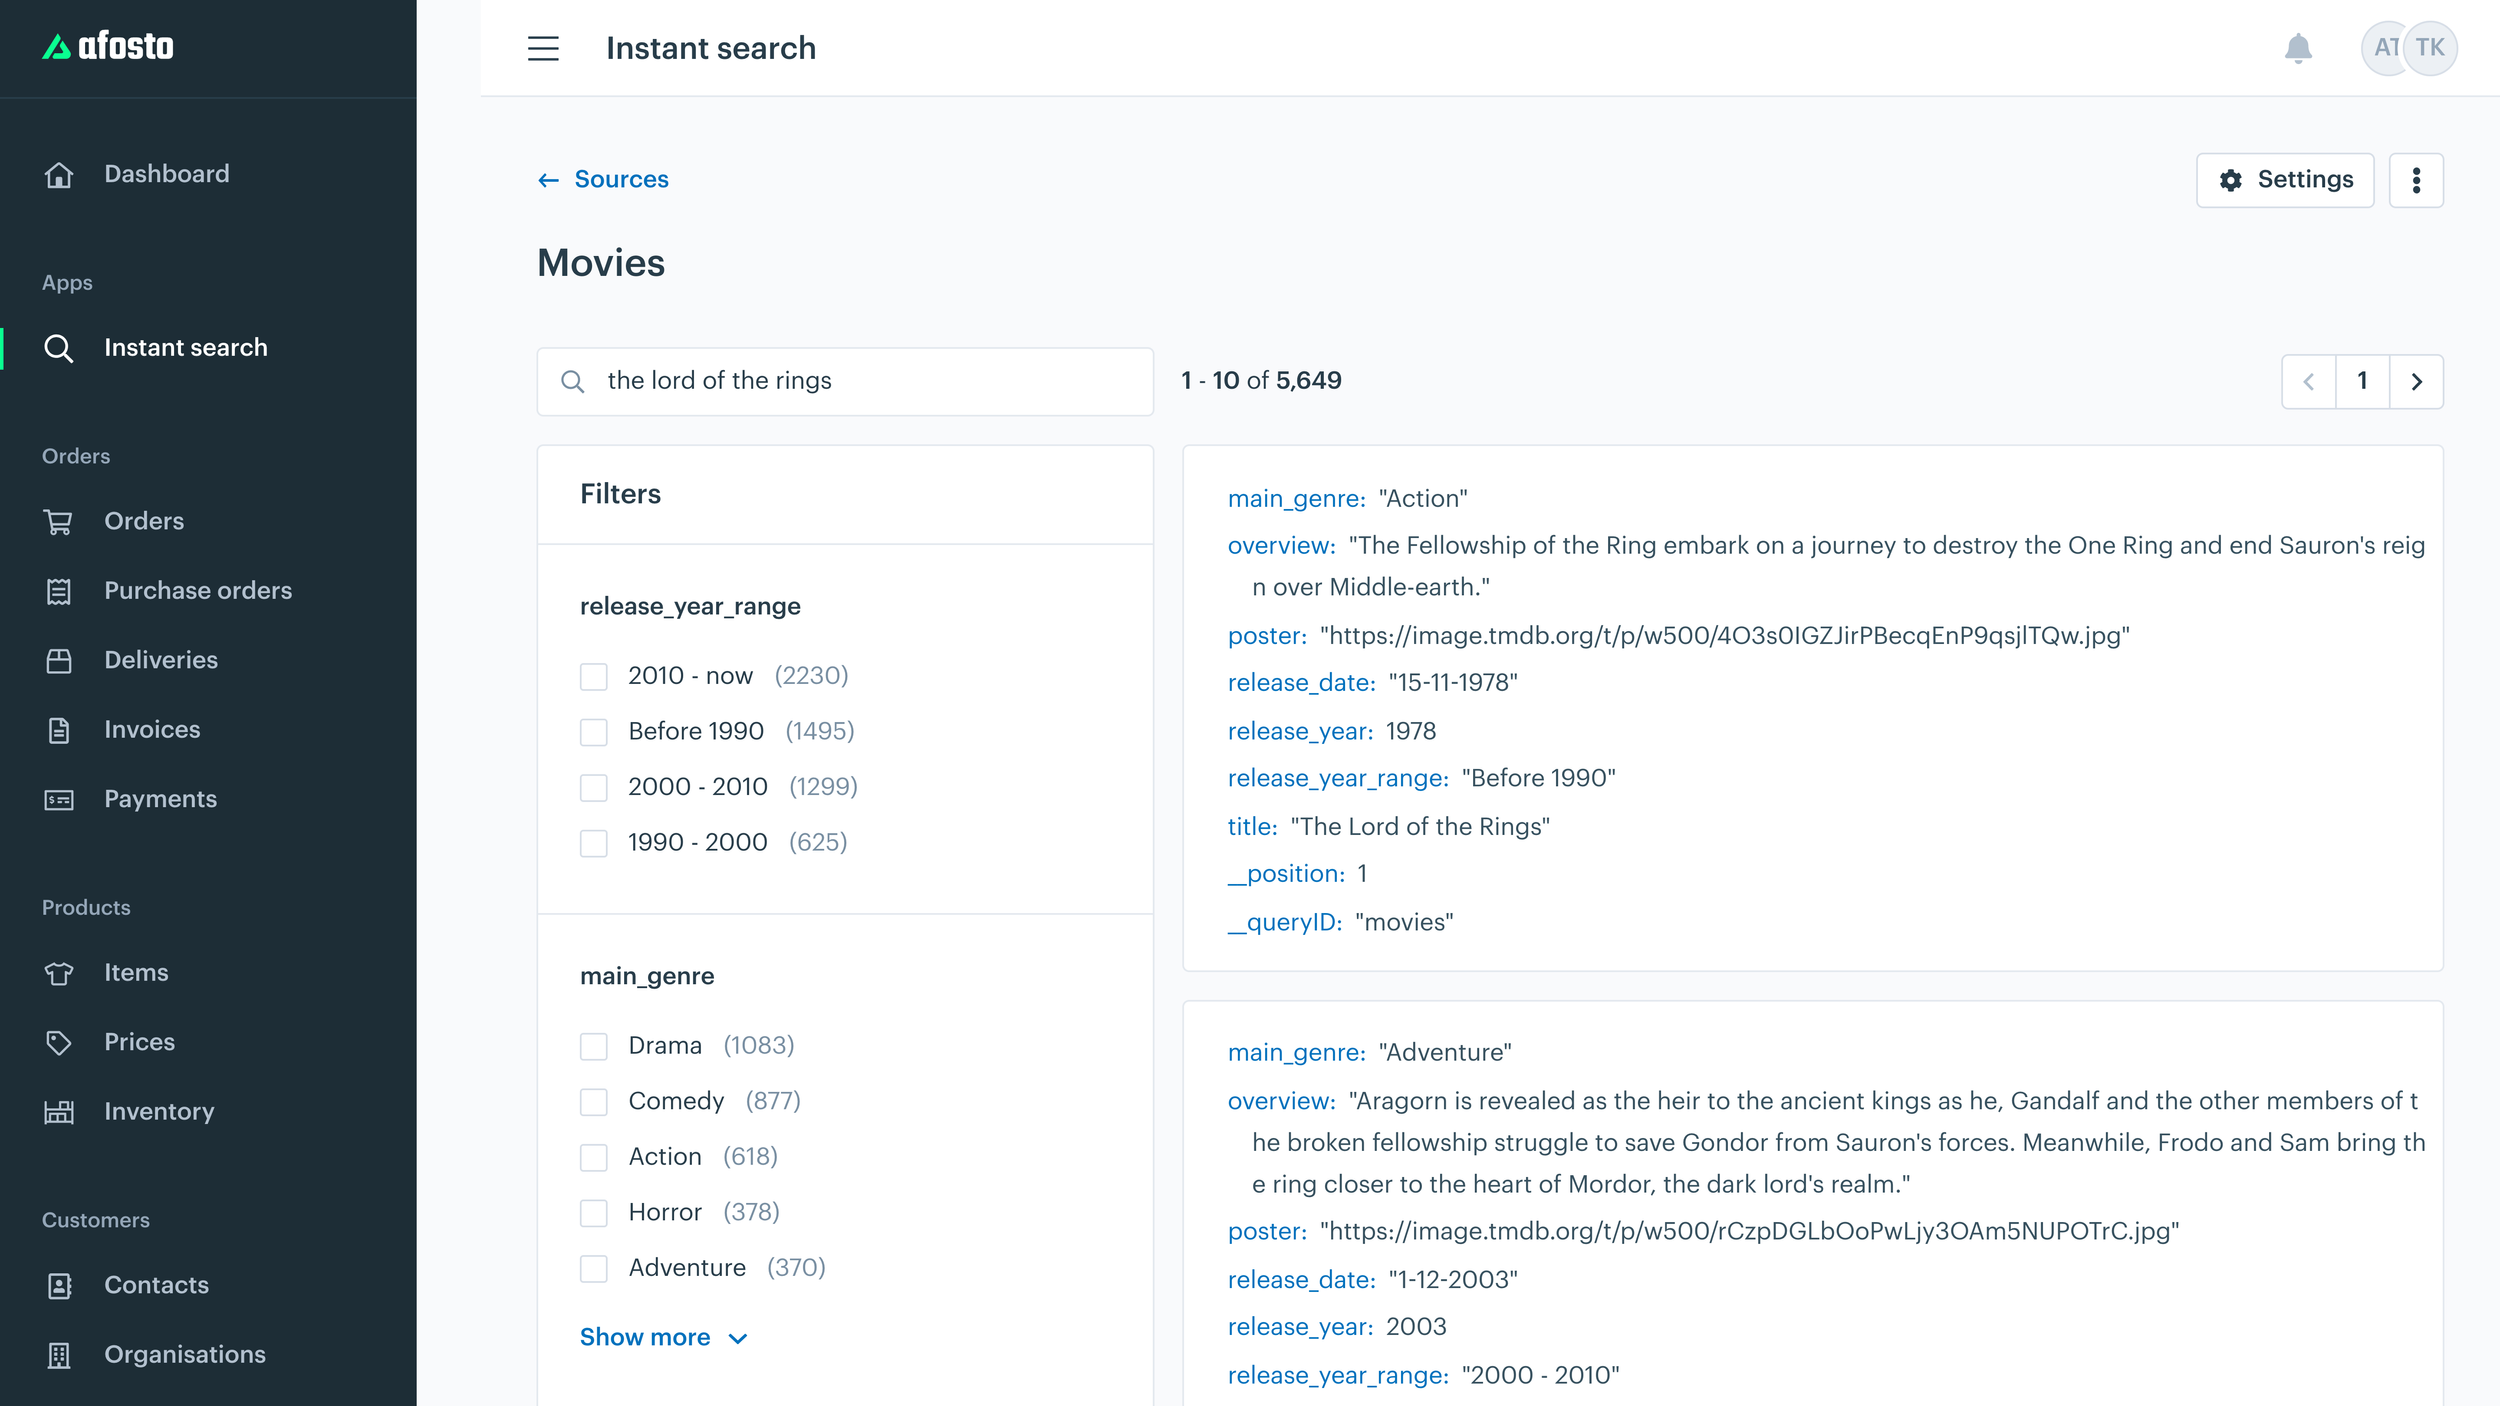This screenshot has height=1406, width=2500.
Task: Open Invoices menu item
Action: (x=152, y=729)
